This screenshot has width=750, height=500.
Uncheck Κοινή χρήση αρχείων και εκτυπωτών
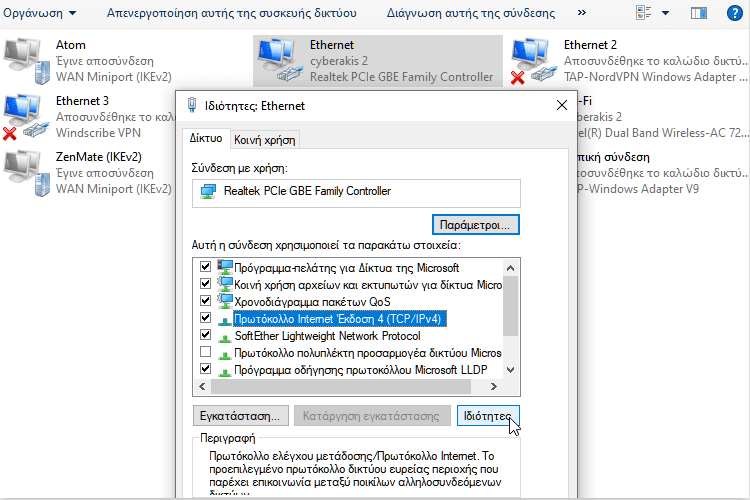click(x=206, y=284)
